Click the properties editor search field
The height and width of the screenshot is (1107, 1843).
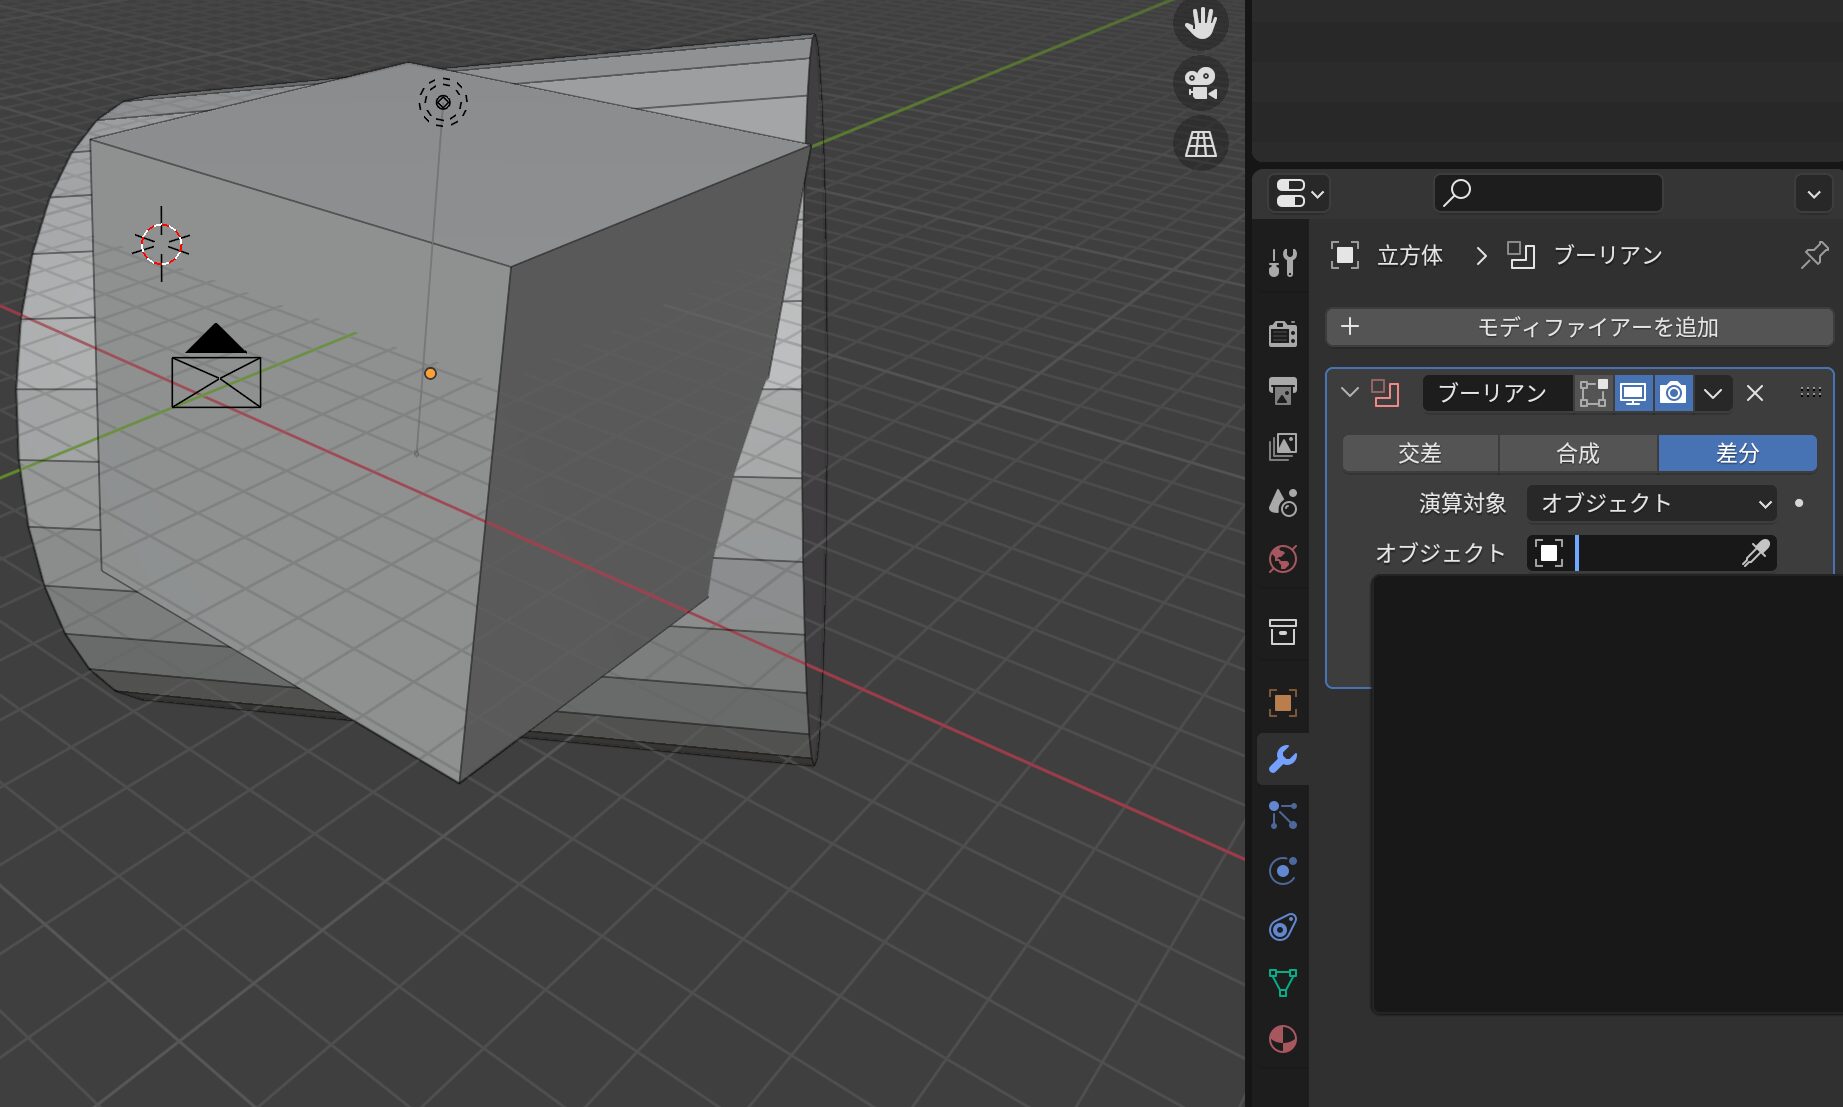tap(1548, 193)
